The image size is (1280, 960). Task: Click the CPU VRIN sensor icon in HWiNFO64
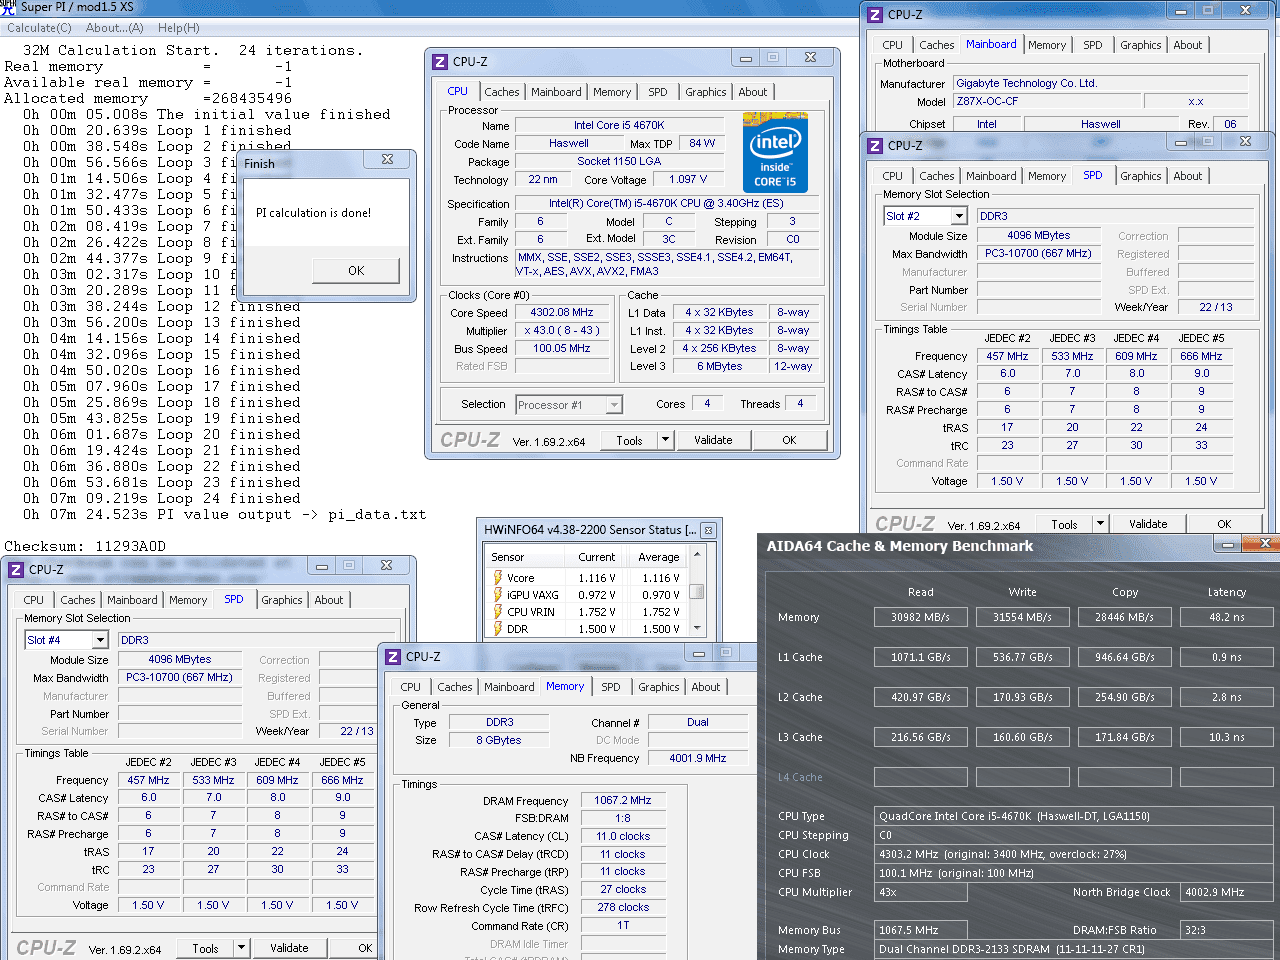pyautogui.click(x=497, y=612)
